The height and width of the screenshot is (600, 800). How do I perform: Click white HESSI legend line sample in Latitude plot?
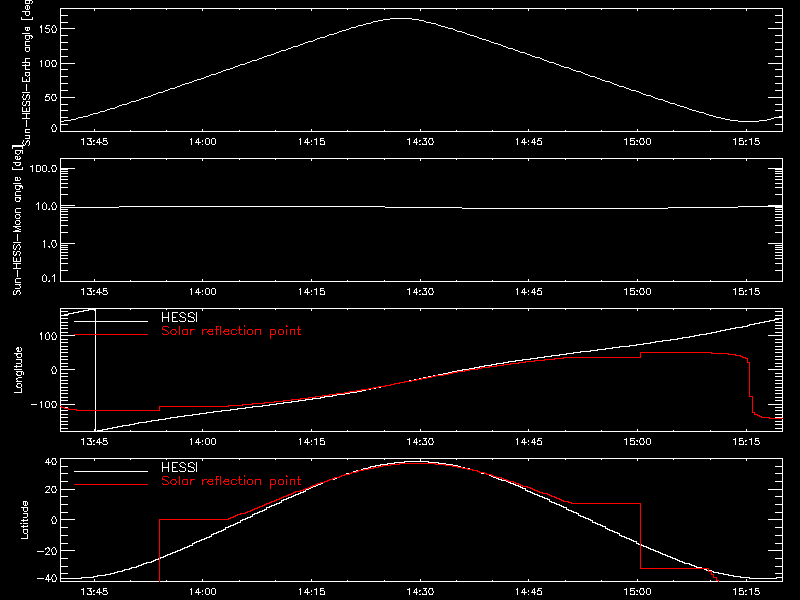click(x=111, y=471)
